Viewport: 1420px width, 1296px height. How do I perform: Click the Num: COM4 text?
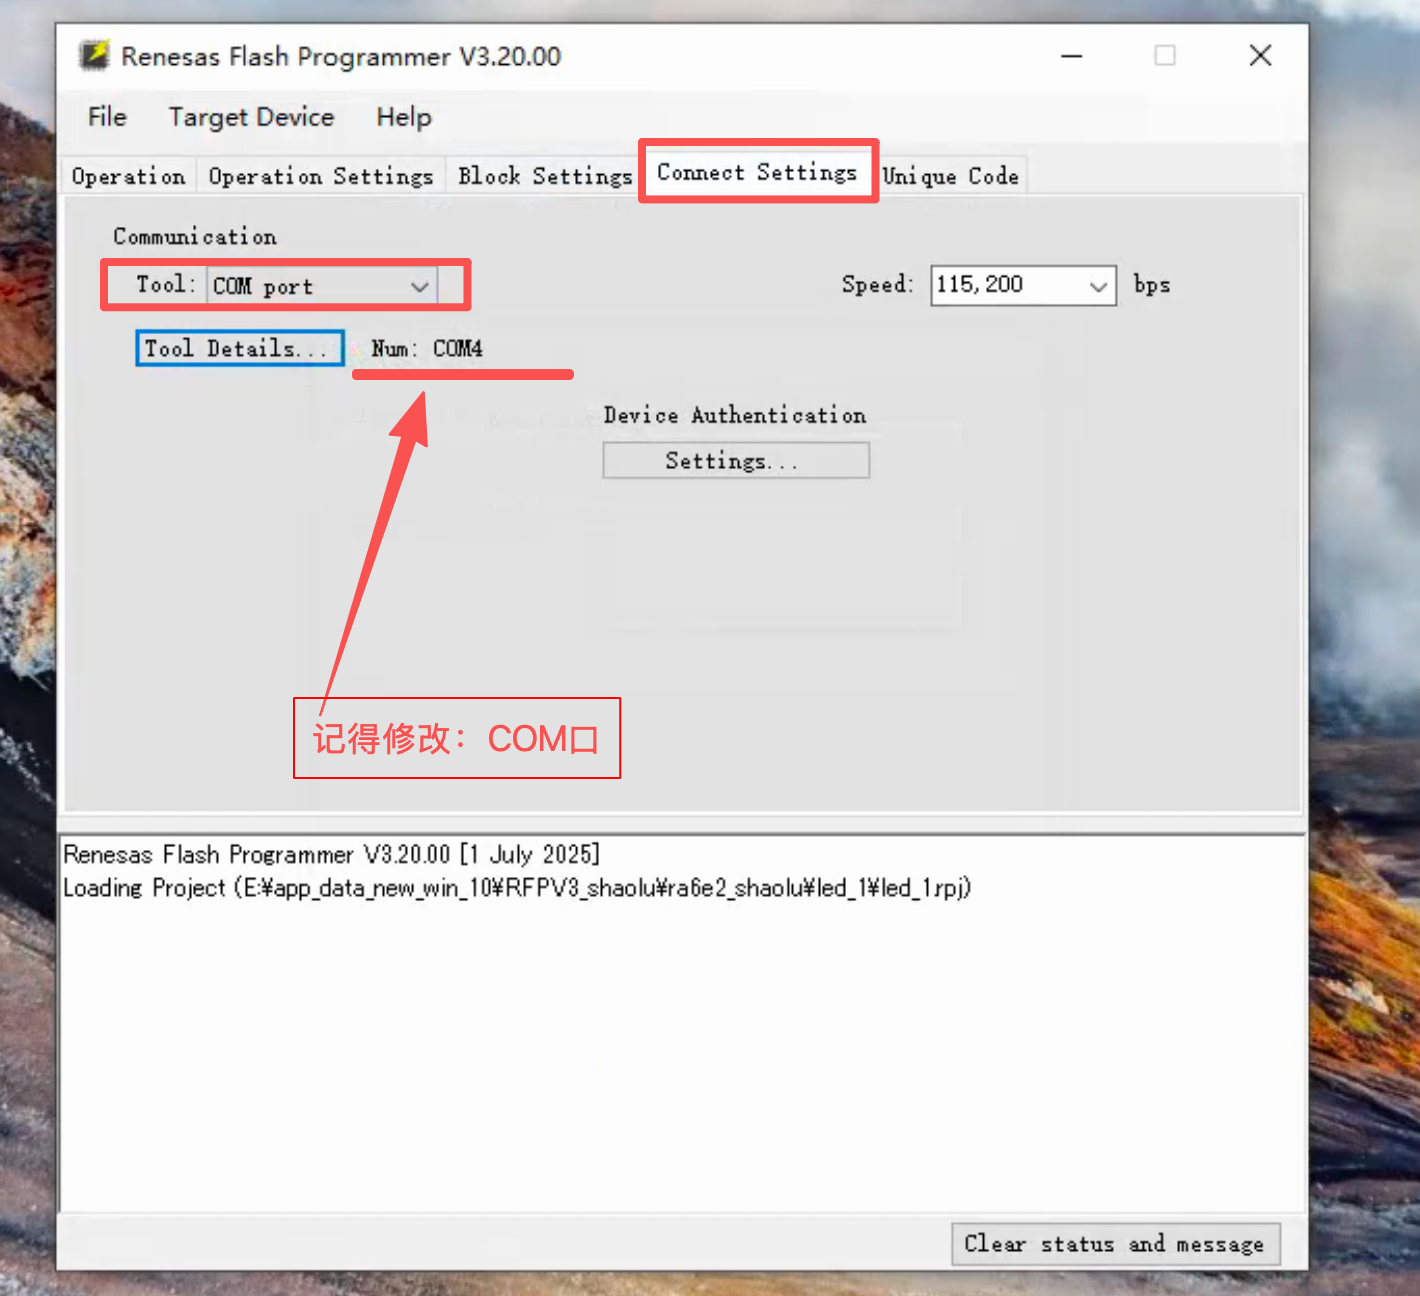(427, 348)
